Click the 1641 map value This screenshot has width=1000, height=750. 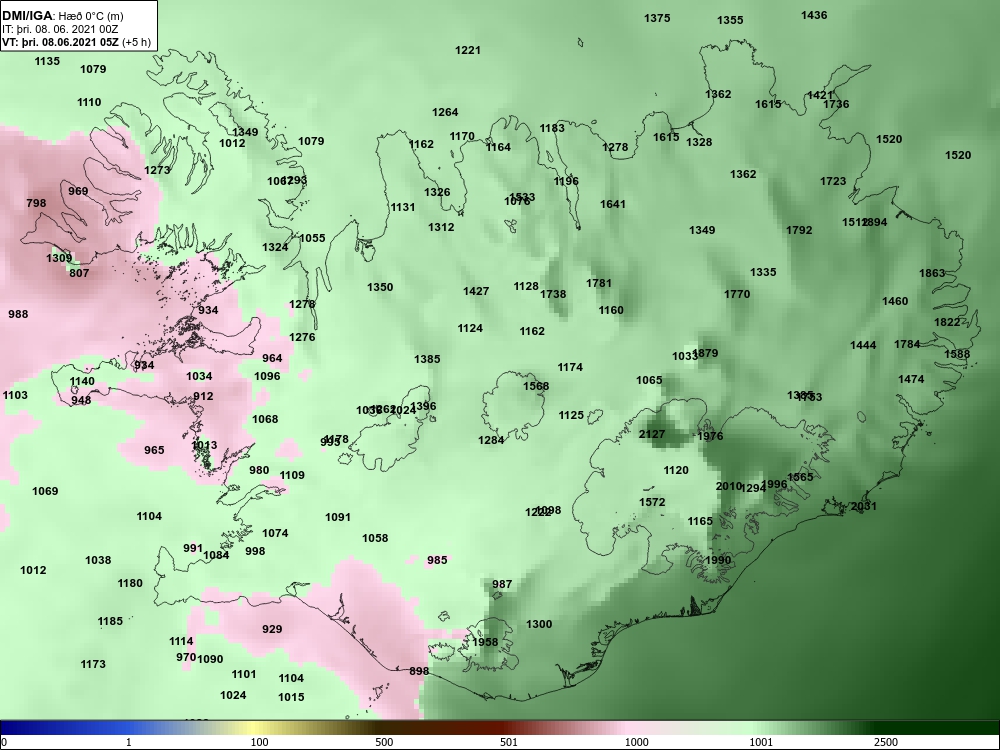pos(613,205)
